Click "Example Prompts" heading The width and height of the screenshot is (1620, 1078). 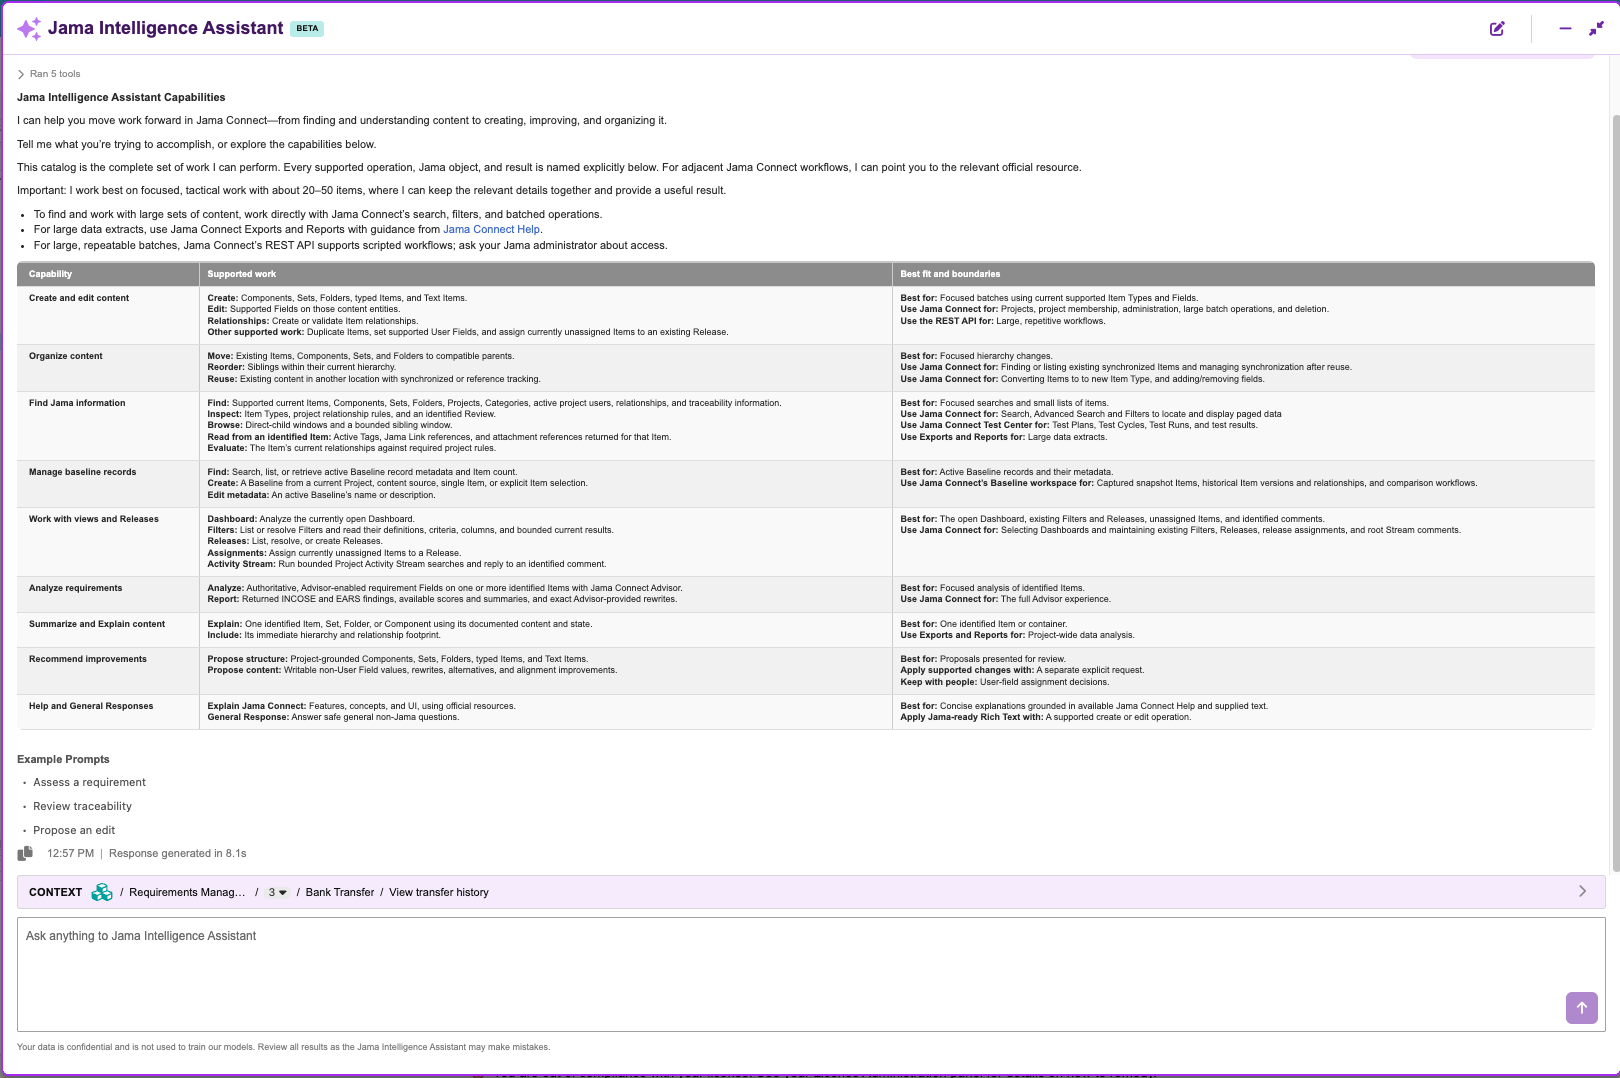point(63,759)
